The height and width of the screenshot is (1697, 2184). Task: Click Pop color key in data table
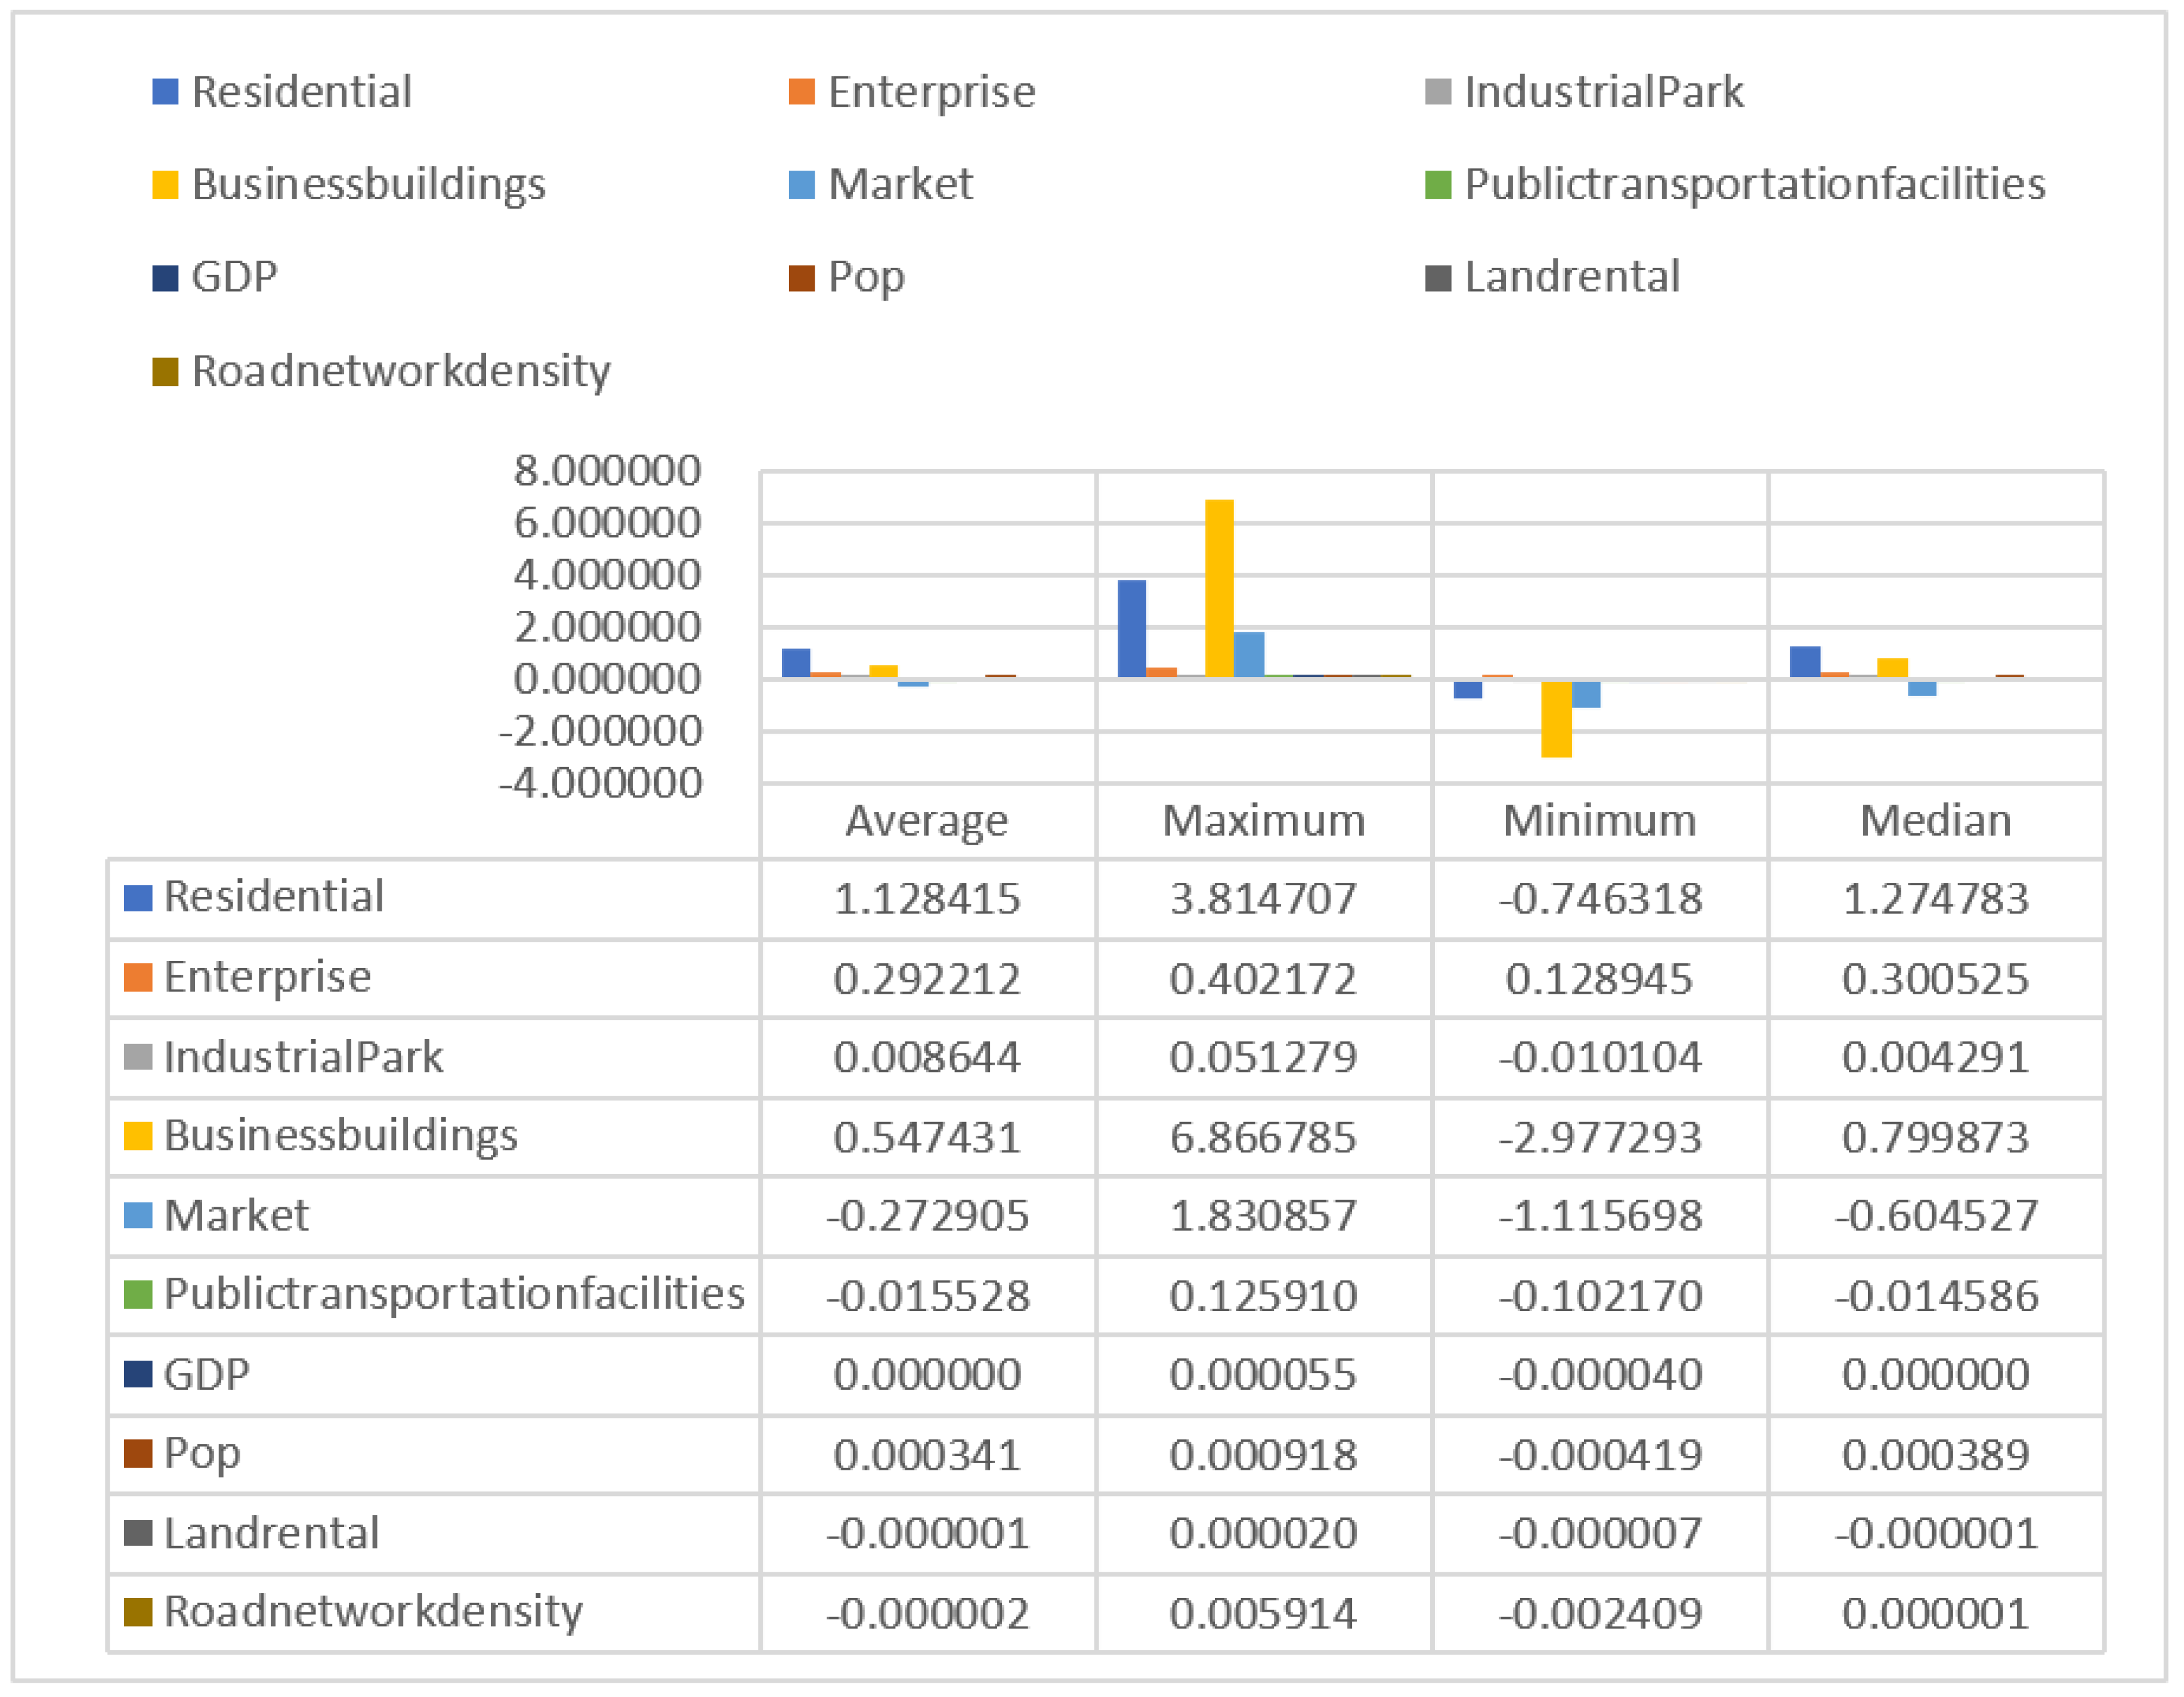click(138, 1453)
